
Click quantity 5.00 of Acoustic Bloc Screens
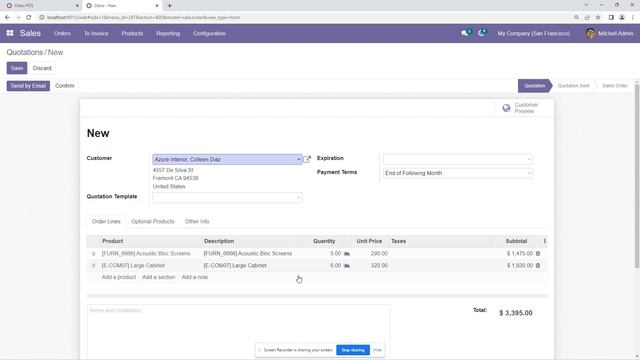coord(335,253)
